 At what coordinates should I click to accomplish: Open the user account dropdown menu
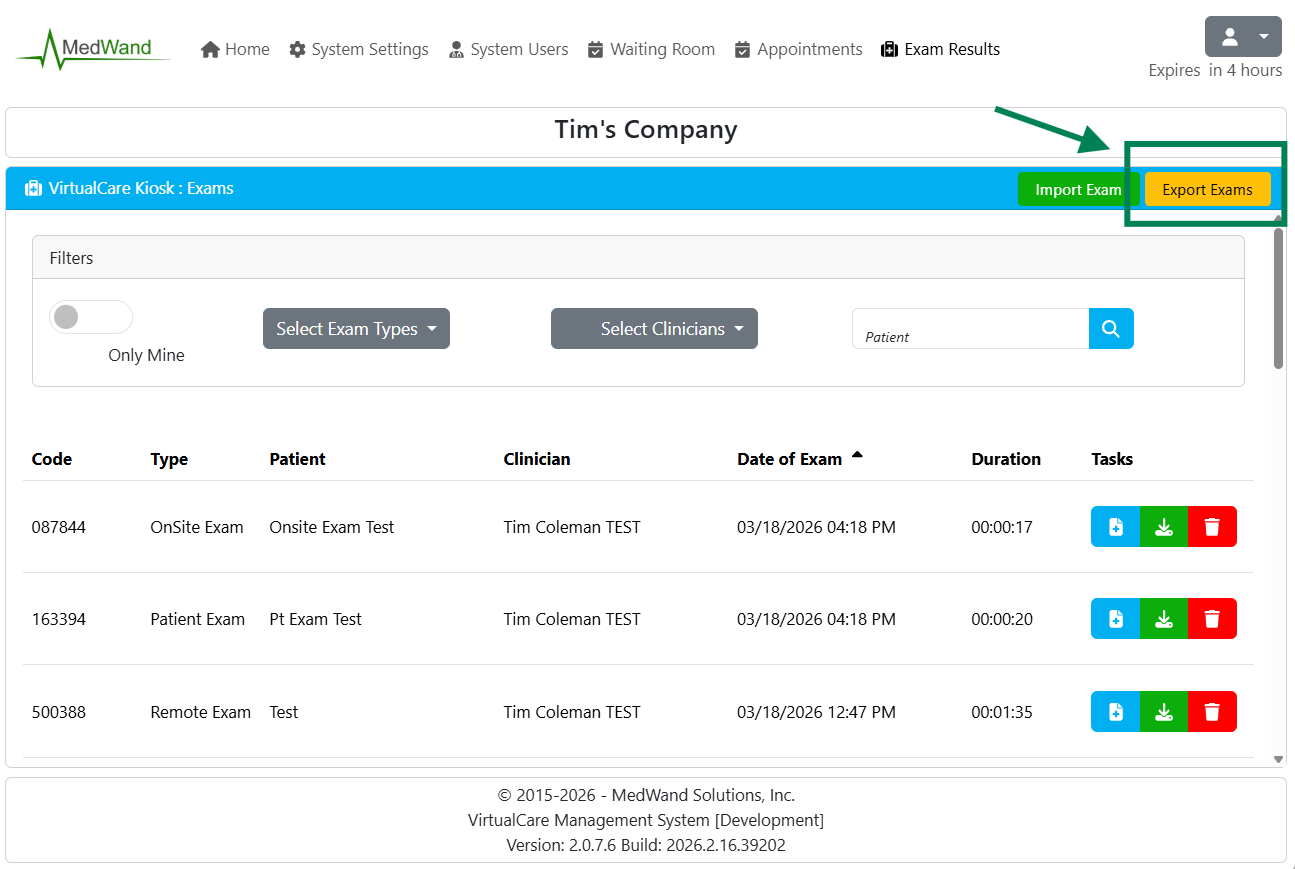1242,37
